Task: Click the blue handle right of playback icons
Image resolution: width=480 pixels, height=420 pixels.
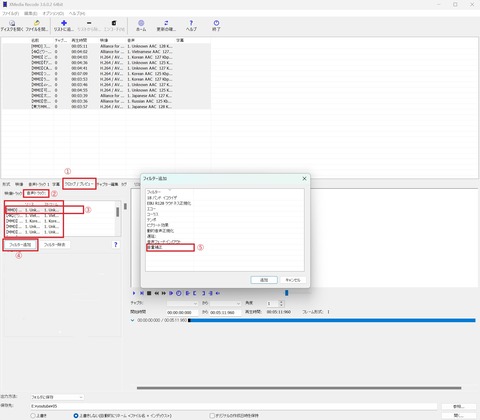Action: [286, 293]
